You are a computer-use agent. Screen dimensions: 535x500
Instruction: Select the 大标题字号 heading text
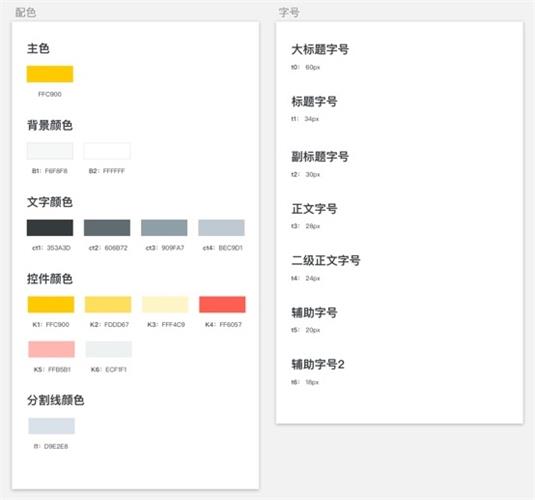tap(320, 49)
